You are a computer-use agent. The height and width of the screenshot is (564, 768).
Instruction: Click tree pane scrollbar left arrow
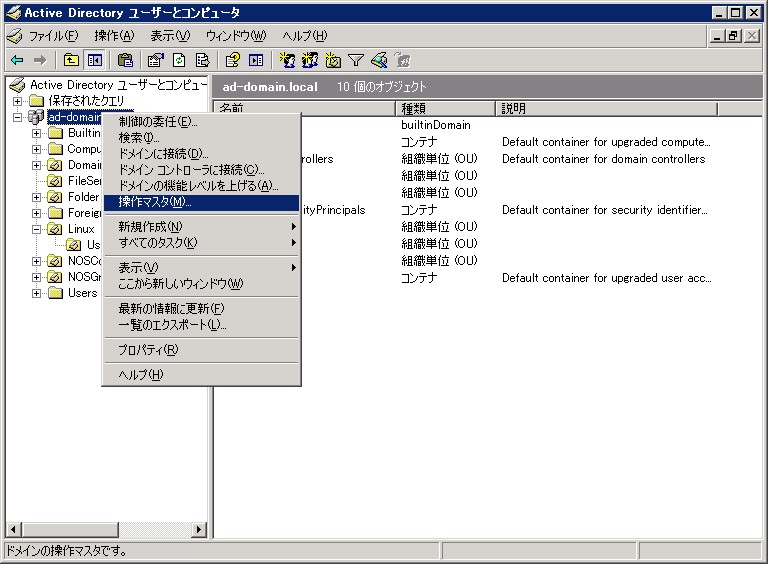(x=14, y=529)
